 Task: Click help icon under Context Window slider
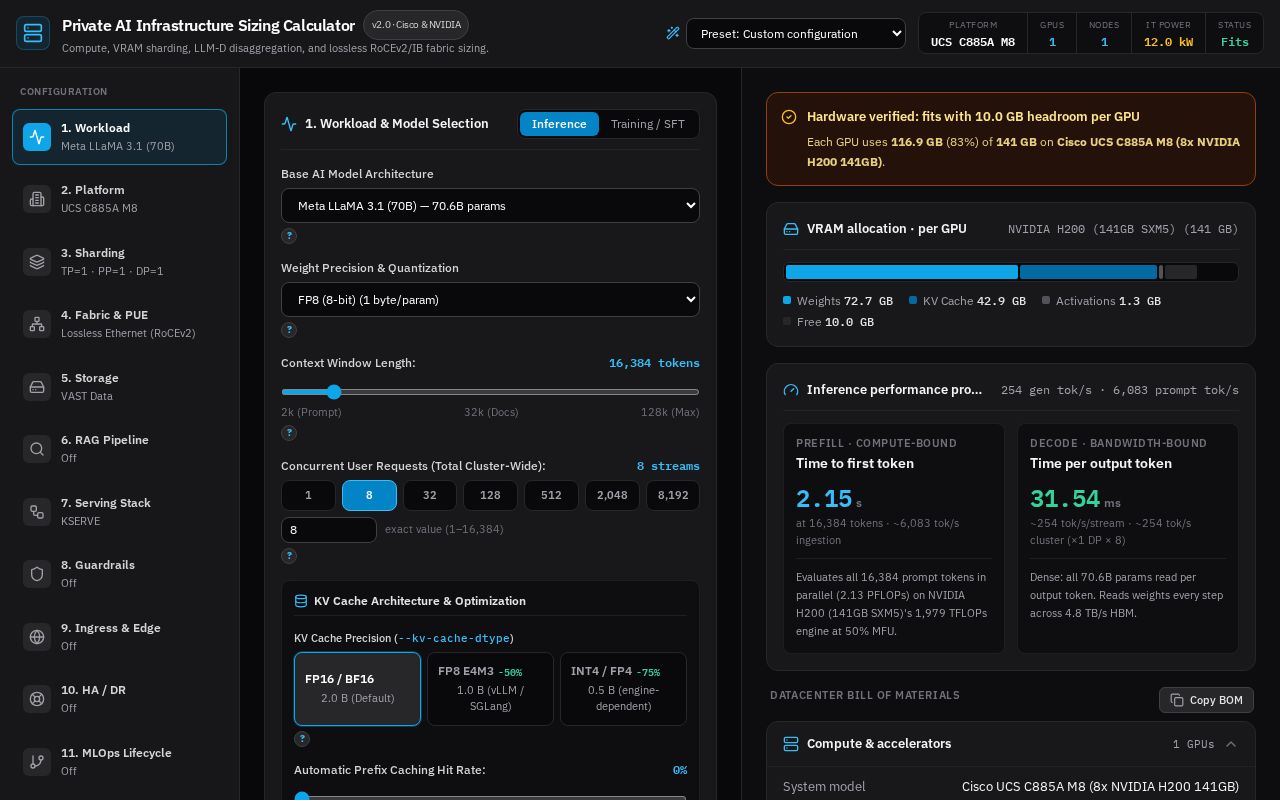tap(289, 433)
